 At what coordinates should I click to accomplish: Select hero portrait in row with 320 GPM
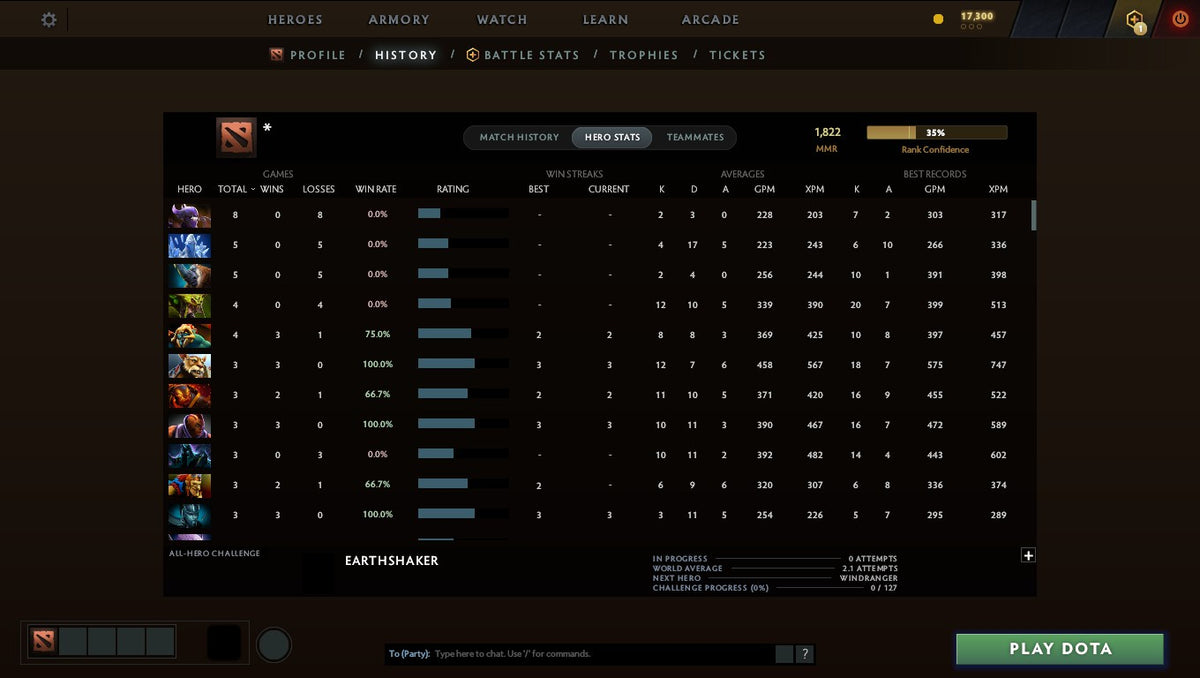click(x=189, y=485)
